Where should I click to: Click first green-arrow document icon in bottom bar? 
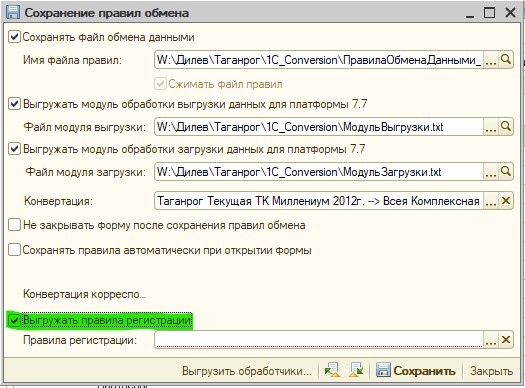click(x=332, y=370)
